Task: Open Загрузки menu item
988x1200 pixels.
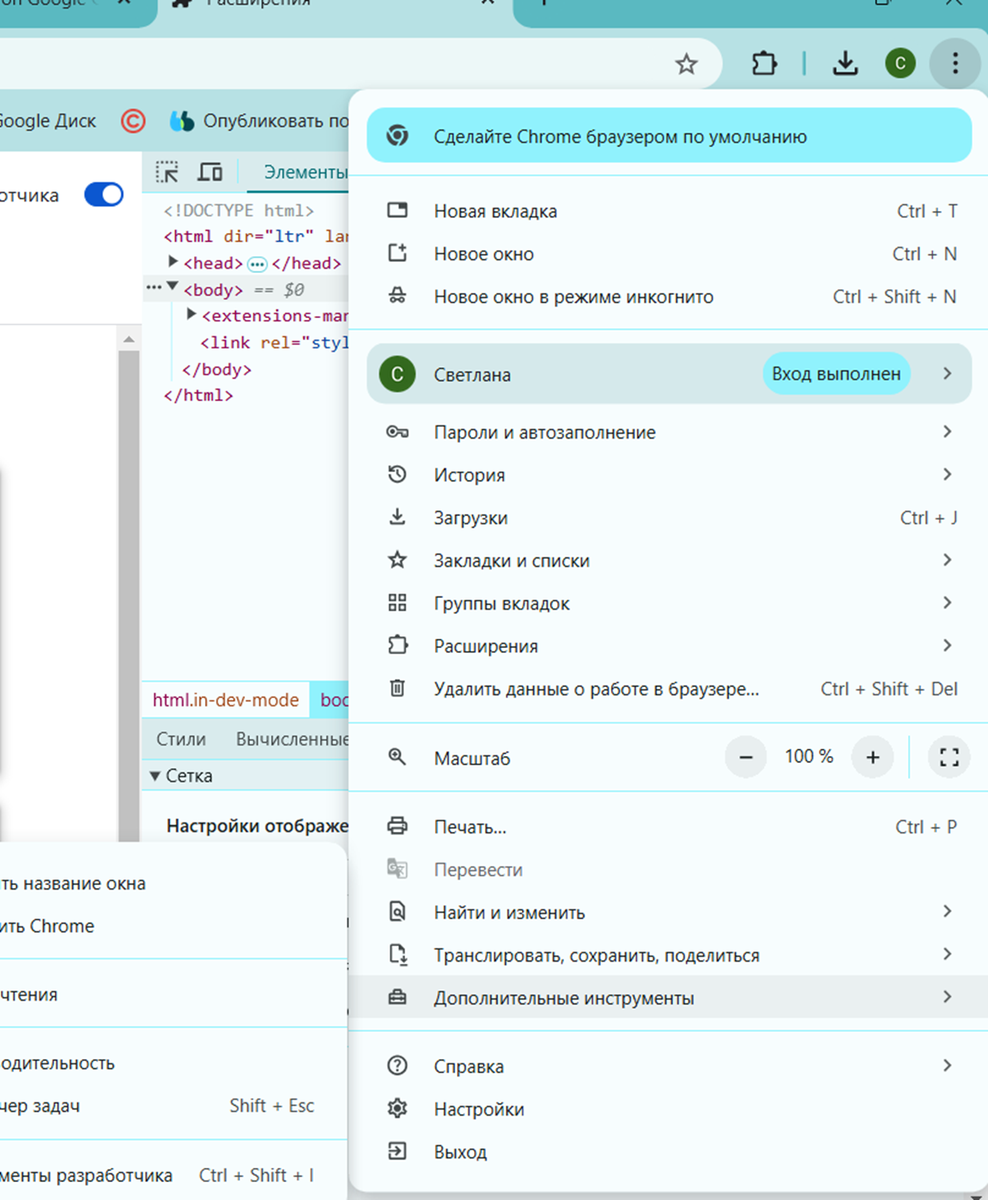Action: click(x=668, y=518)
